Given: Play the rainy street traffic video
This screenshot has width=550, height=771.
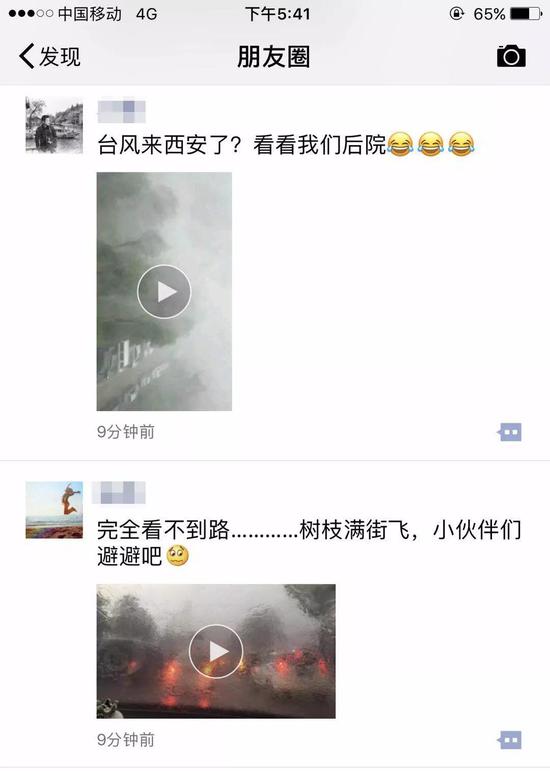Looking at the screenshot, I should pyautogui.click(x=216, y=651).
